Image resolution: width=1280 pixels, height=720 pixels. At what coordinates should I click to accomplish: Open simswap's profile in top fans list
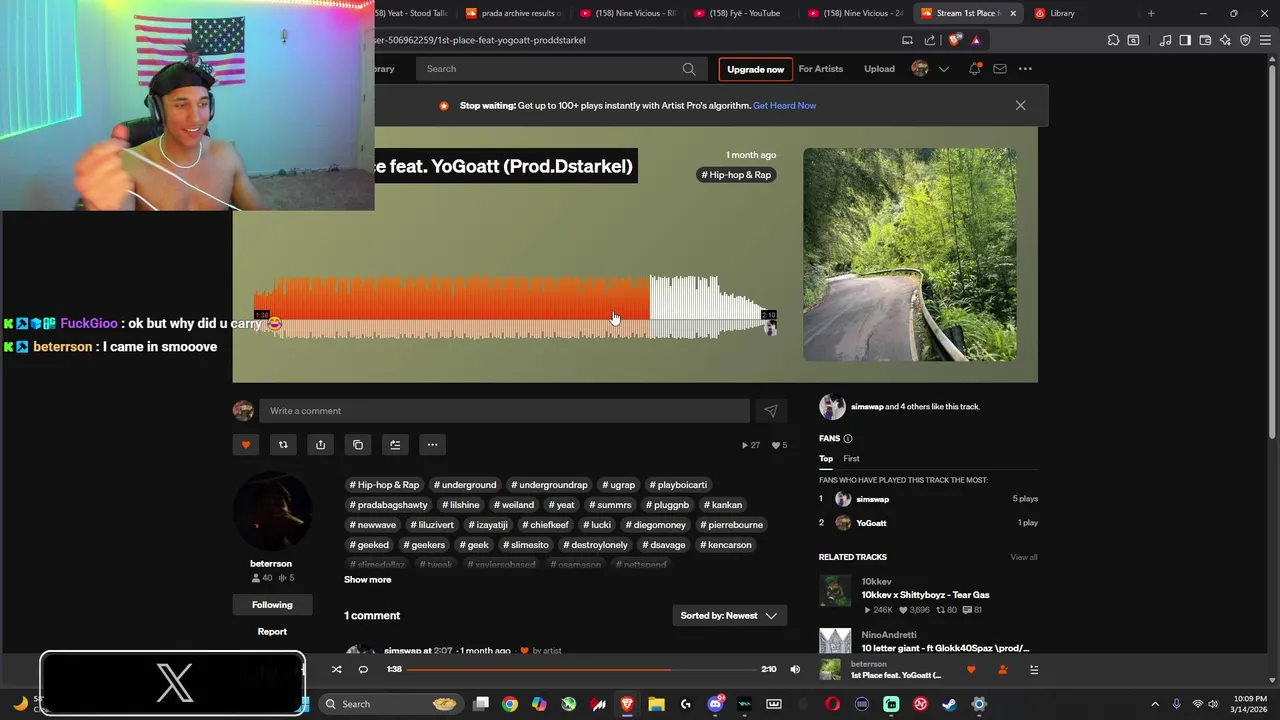click(x=872, y=499)
